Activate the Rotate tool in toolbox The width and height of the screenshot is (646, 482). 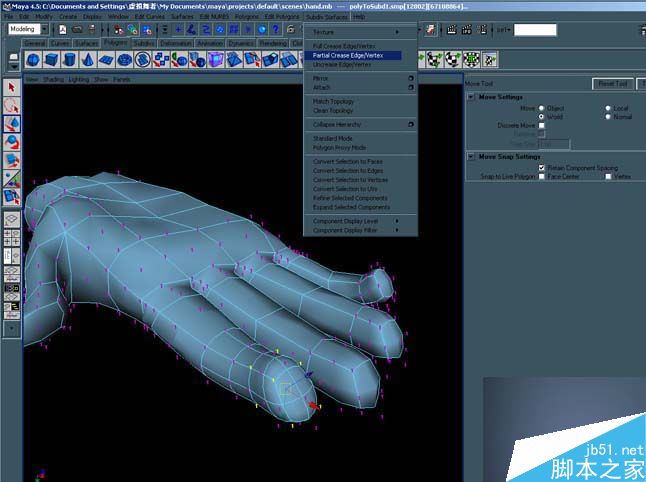pos(12,142)
